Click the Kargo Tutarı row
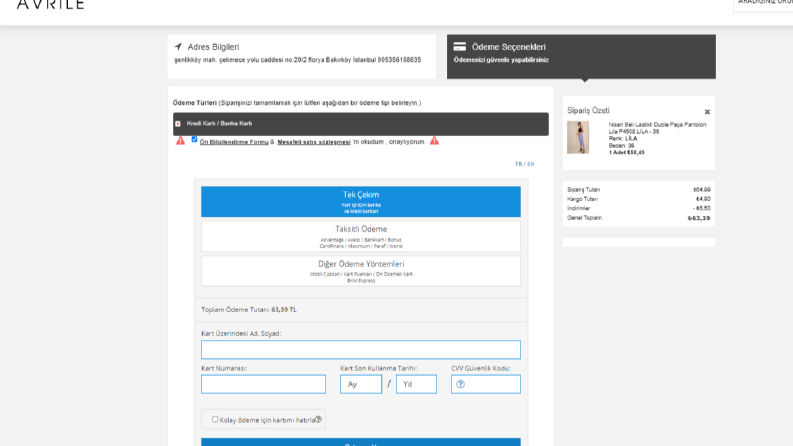 click(x=639, y=199)
